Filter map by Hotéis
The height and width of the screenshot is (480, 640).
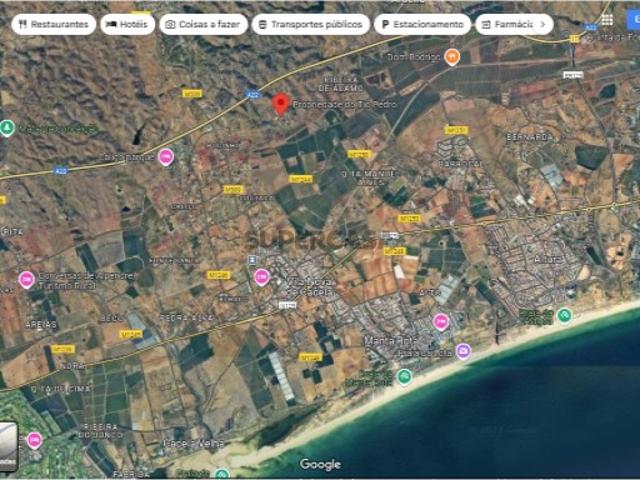(128, 24)
